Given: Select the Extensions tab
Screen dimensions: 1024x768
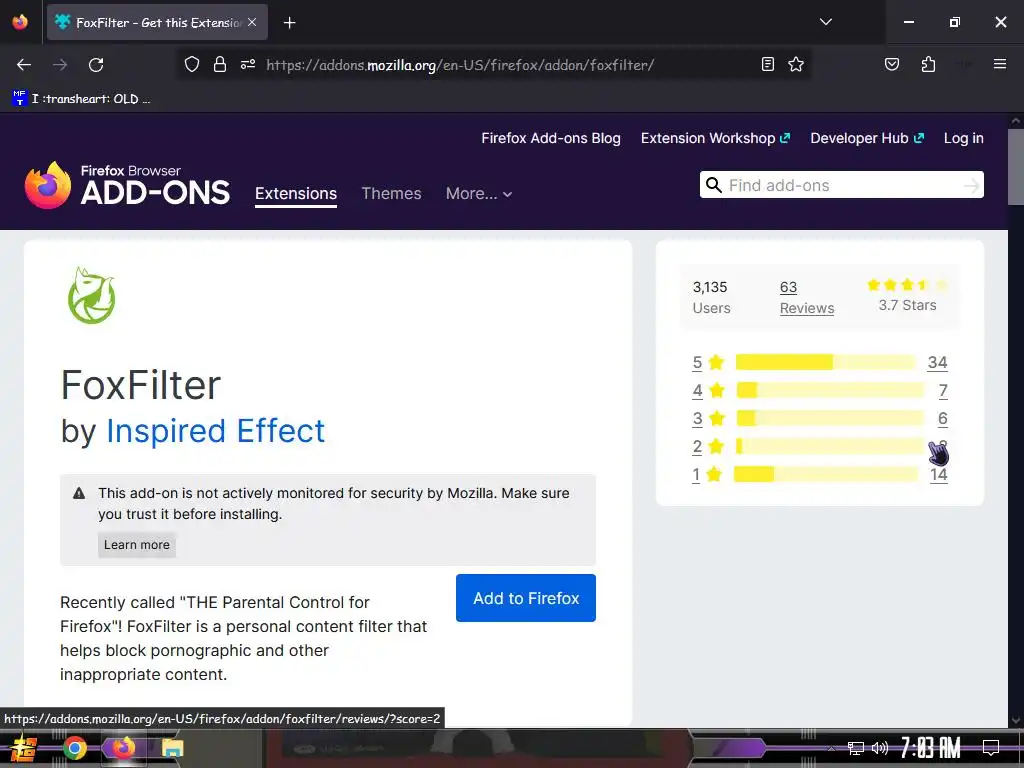Looking at the screenshot, I should [296, 194].
